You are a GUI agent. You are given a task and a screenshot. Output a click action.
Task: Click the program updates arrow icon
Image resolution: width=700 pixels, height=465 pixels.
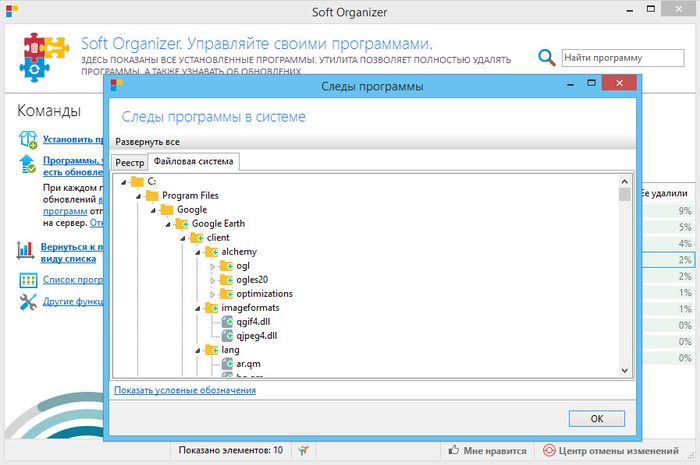[x=27, y=164]
